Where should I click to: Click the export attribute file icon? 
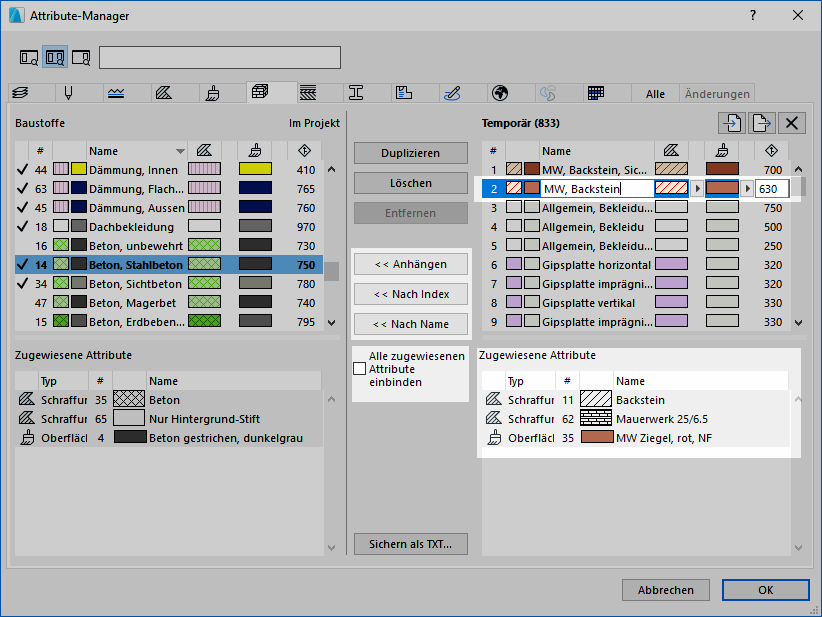pos(762,123)
